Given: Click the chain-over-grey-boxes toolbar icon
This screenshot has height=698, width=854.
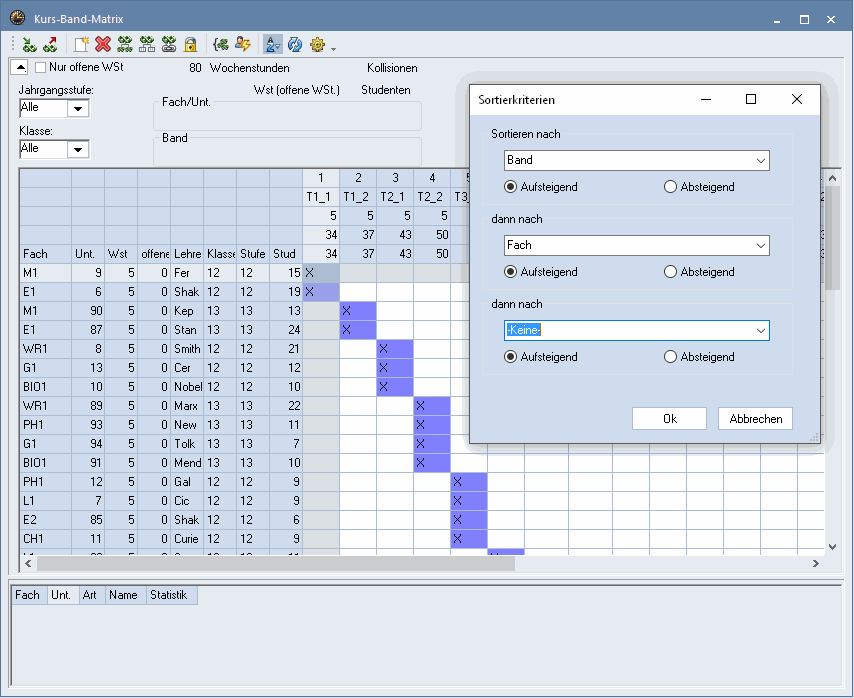Looking at the screenshot, I should 147,45.
